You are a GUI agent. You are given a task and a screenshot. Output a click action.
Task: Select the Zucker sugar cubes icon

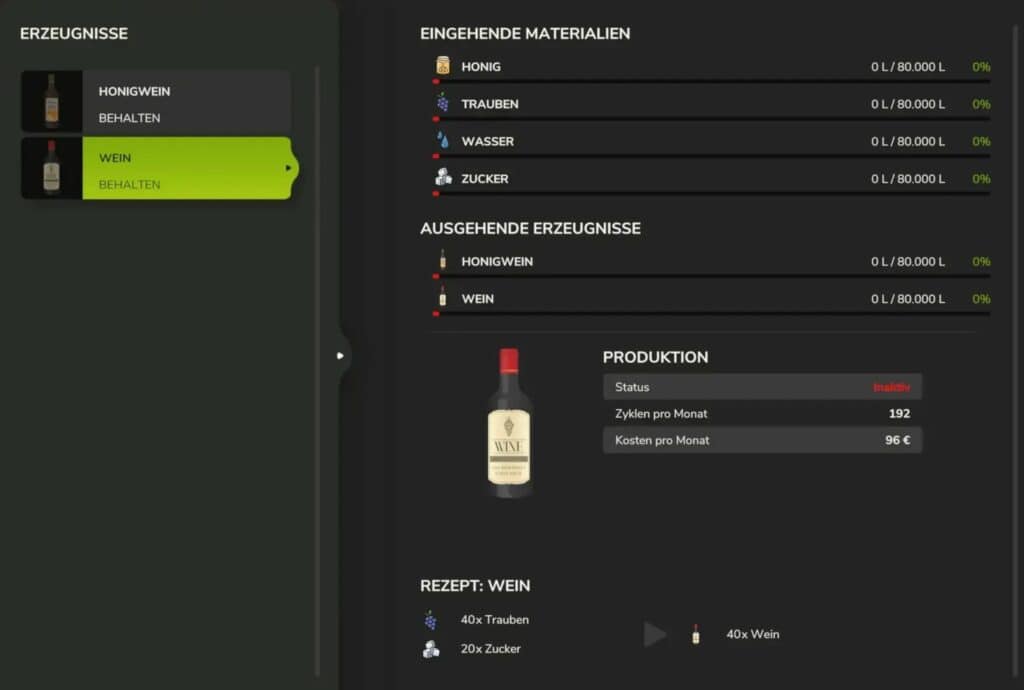(x=441, y=177)
